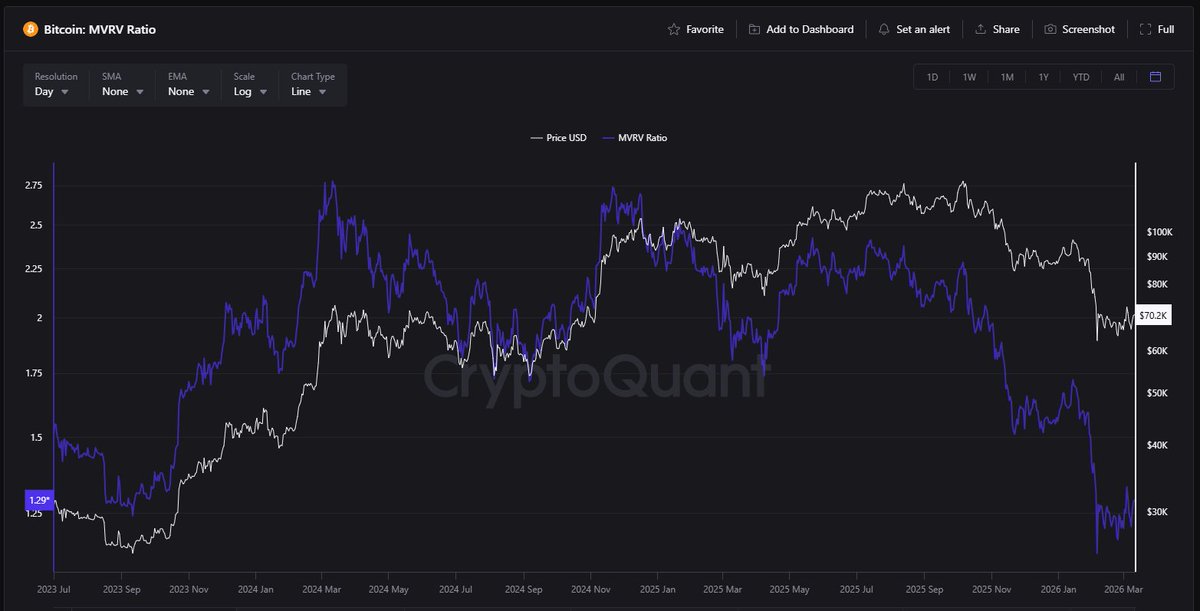This screenshot has height=611, width=1200.
Task: Click the 2024 Nov axis label
Action: [x=590, y=590]
